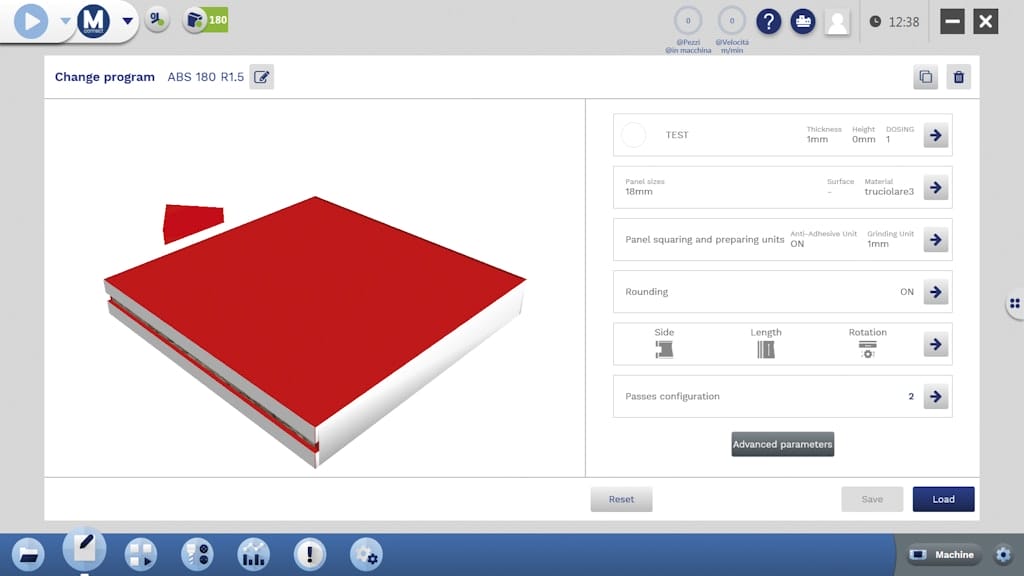This screenshot has height=576, width=1024.
Task: Click the duplicate program icon
Action: point(925,77)
